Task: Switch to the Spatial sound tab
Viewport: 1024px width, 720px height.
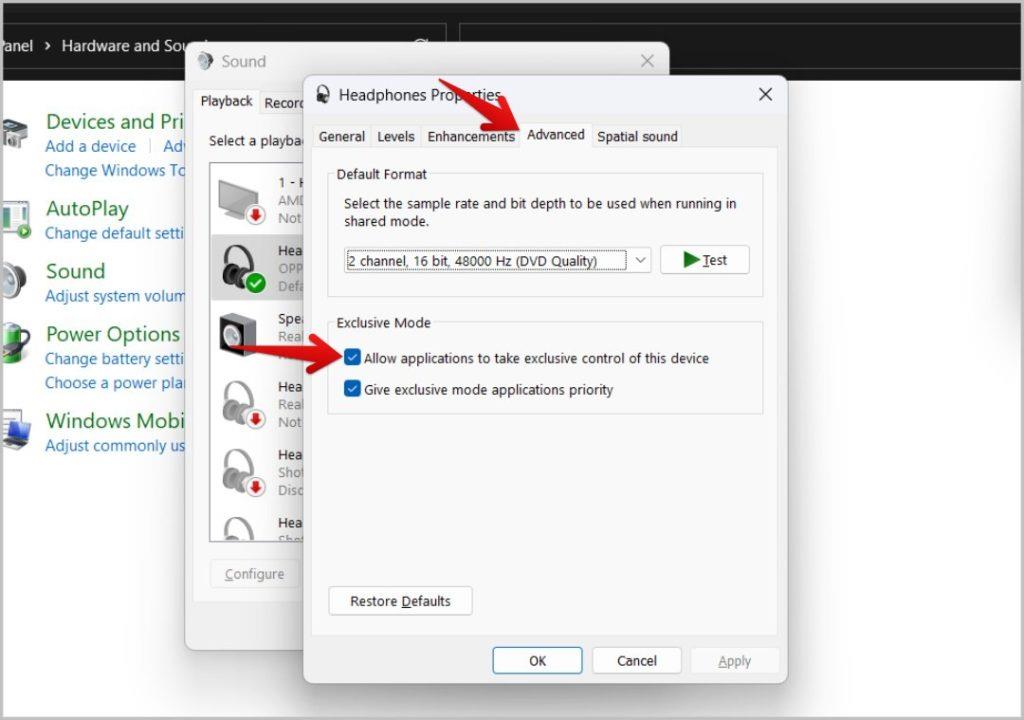Action: [637, 137]
